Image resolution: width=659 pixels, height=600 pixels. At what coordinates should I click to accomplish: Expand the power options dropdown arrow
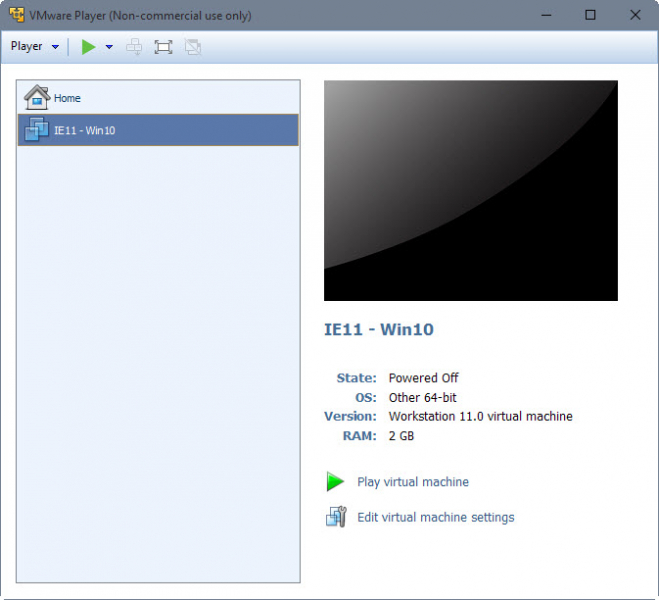[x=109, y=47]
